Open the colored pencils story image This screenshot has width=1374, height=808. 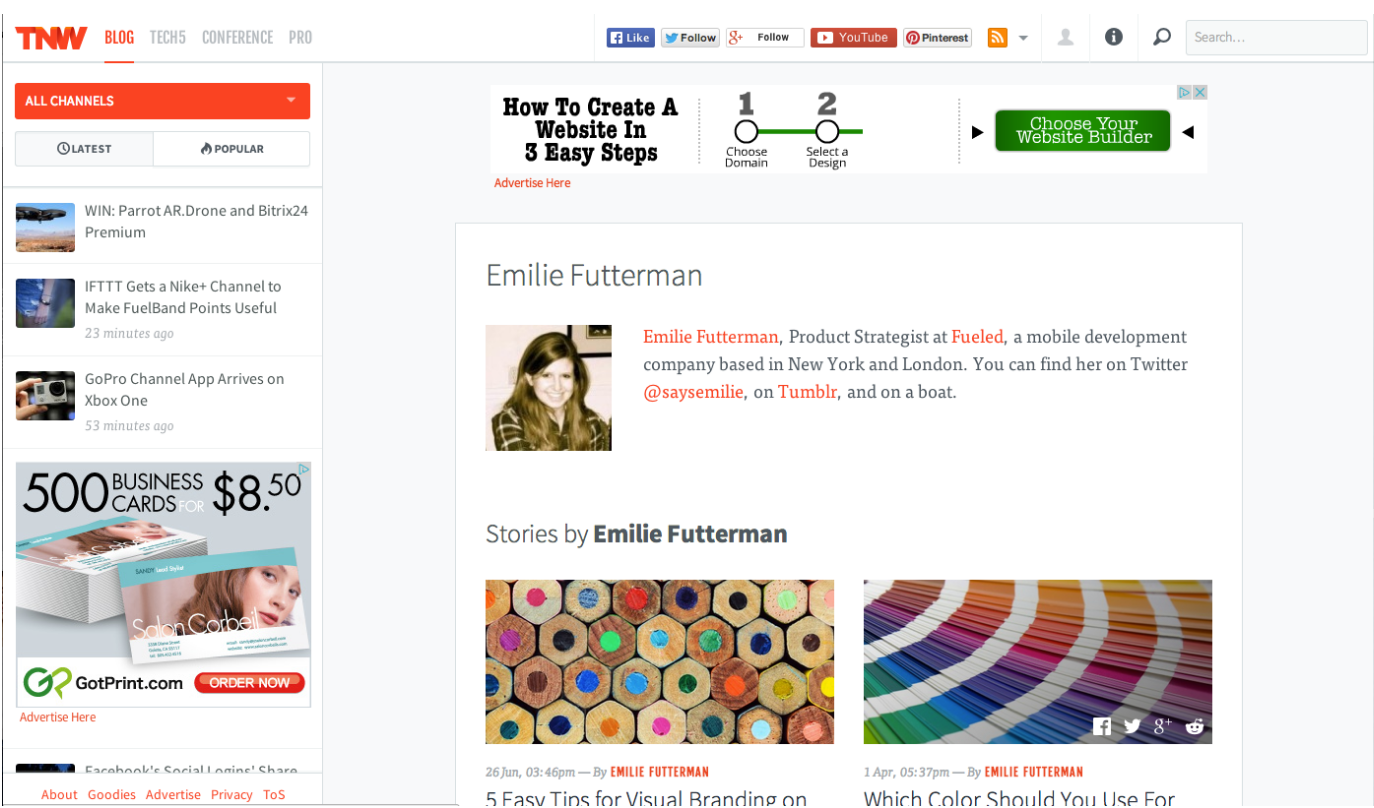[659, 661]
